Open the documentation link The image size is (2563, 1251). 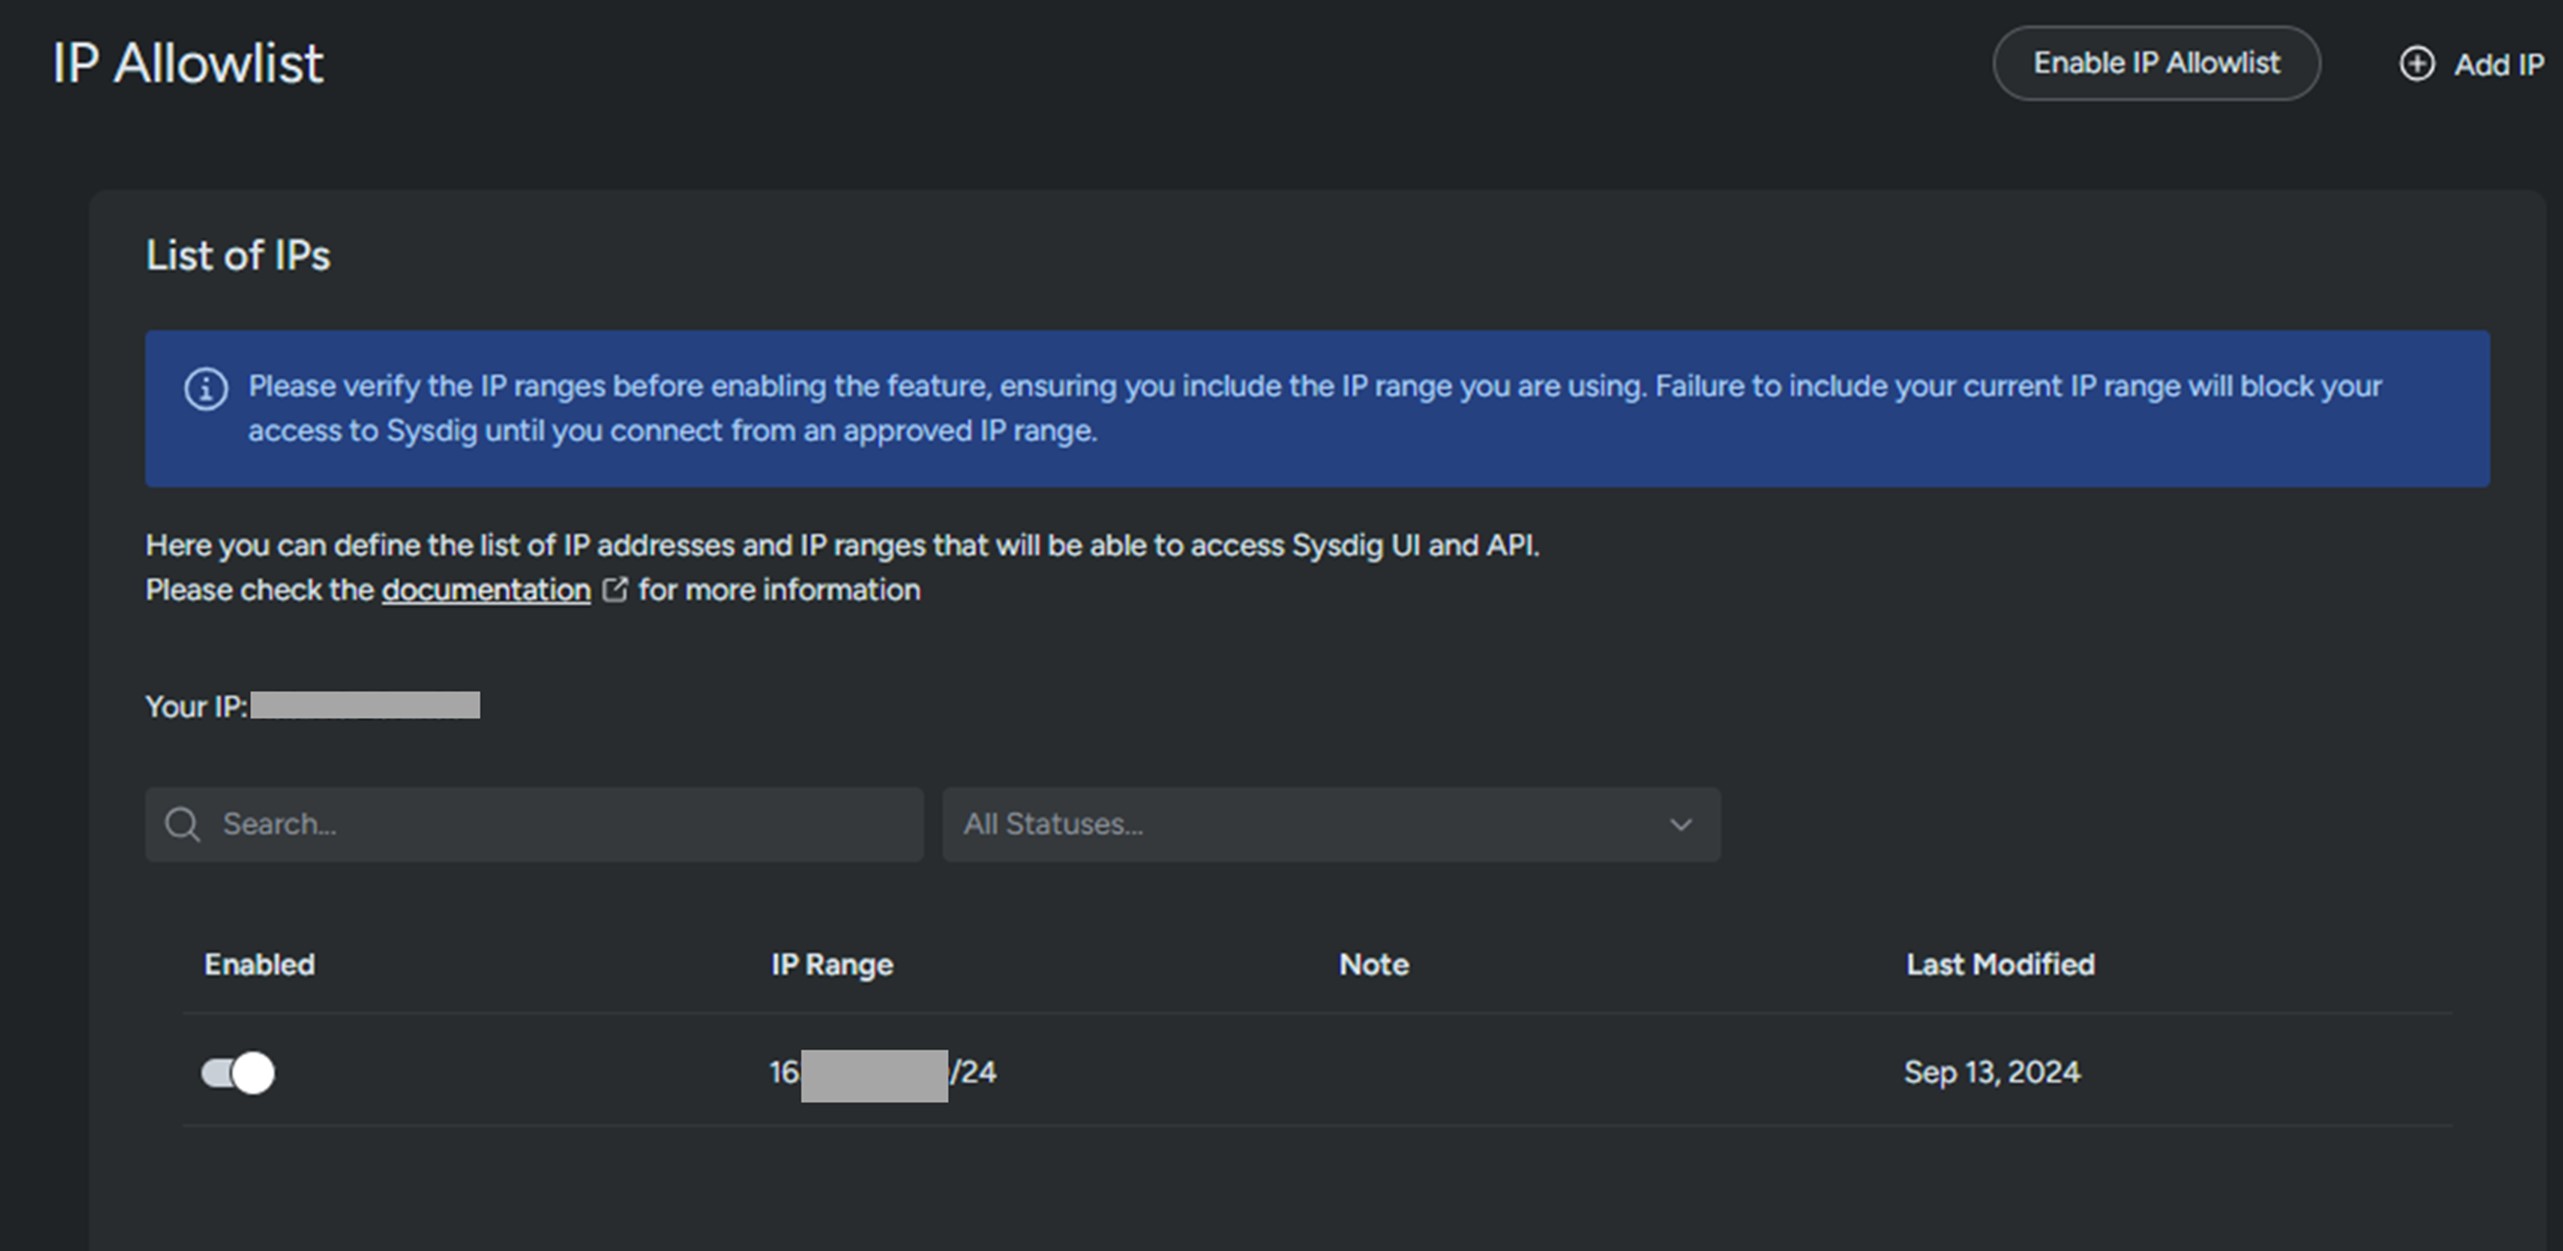[486, 590]
